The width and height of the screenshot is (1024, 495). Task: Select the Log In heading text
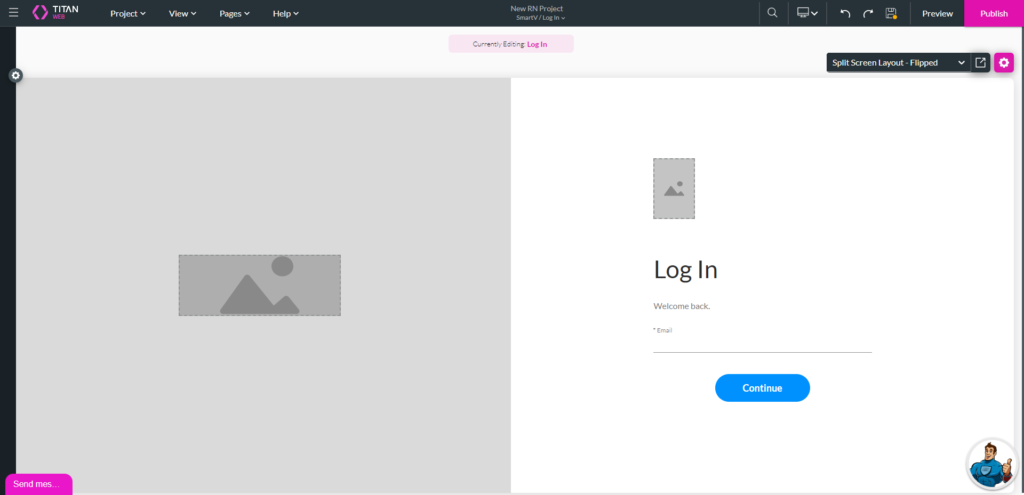tap(686, 270)
